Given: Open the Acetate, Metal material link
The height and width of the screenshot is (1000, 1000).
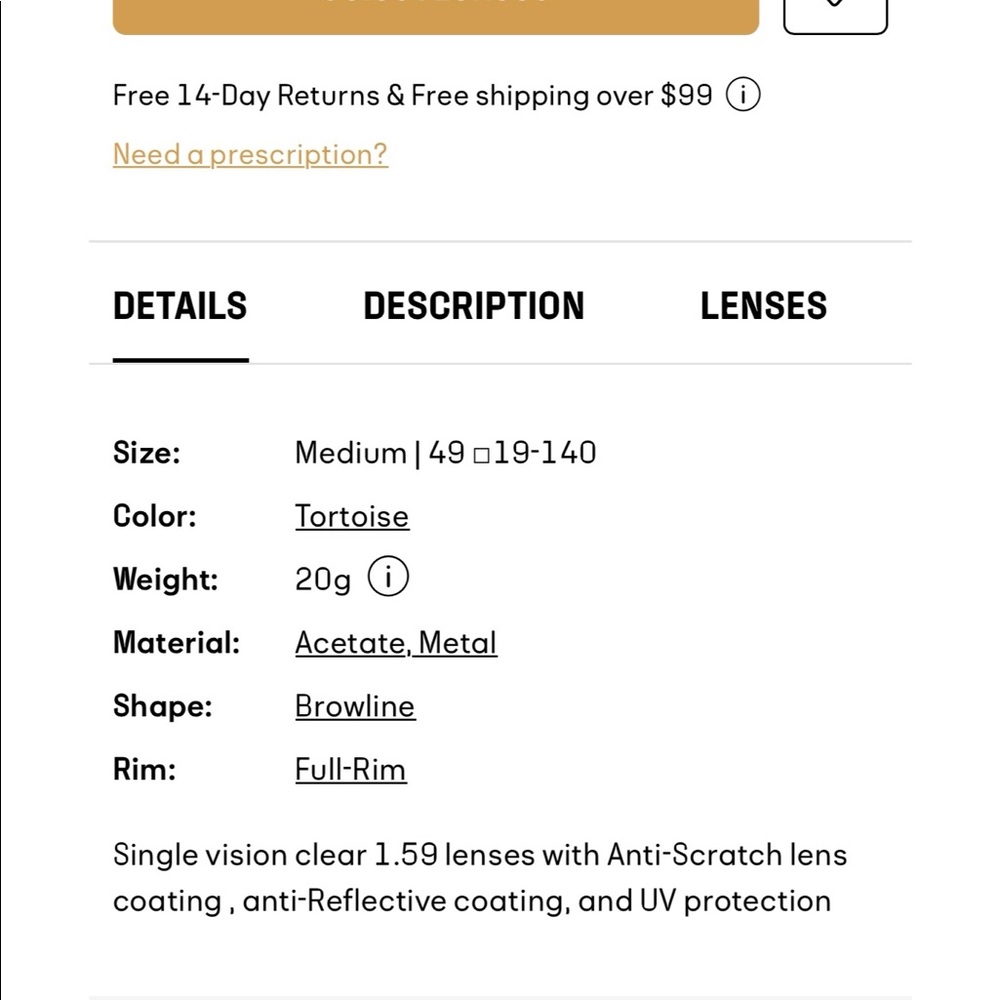Looking at the screenshot, I should click(x=396, y=642).
